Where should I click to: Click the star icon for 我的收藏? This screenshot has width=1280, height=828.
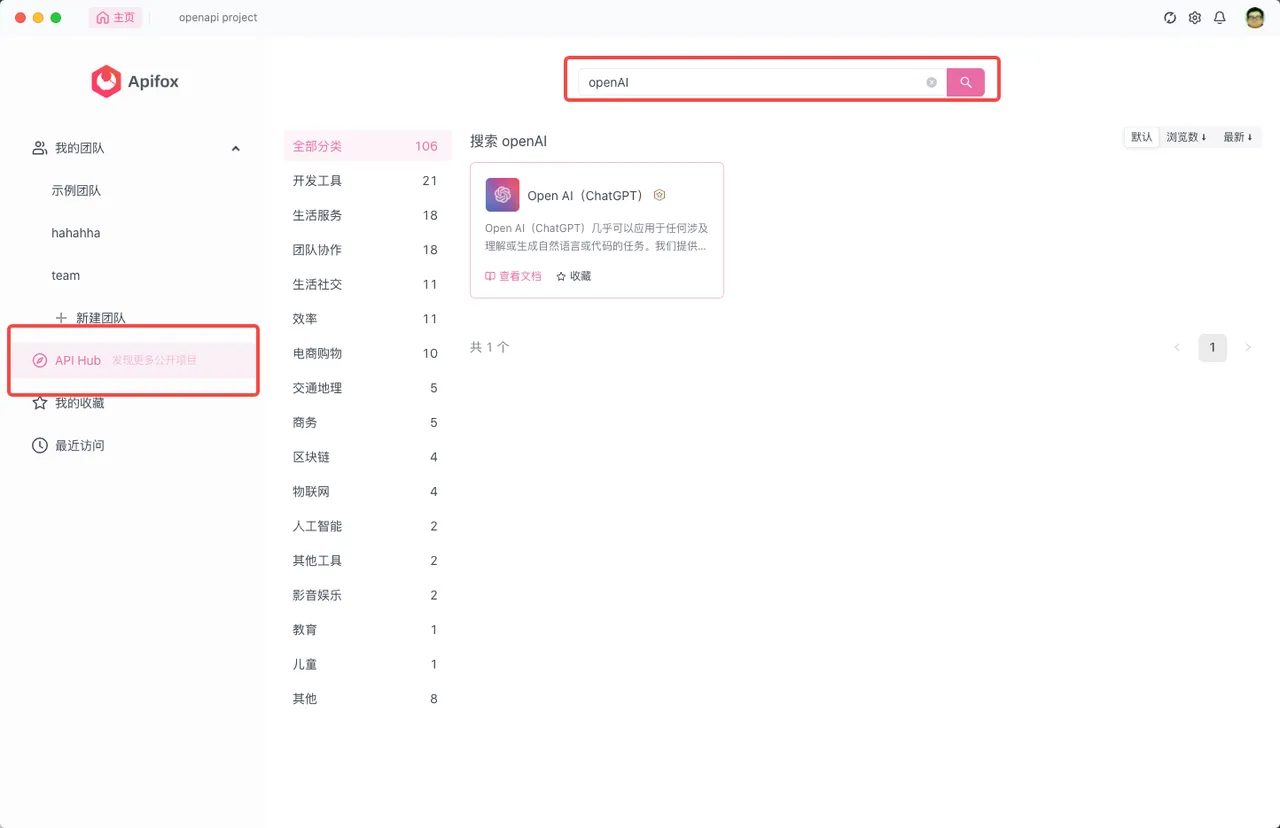[40, 403]
